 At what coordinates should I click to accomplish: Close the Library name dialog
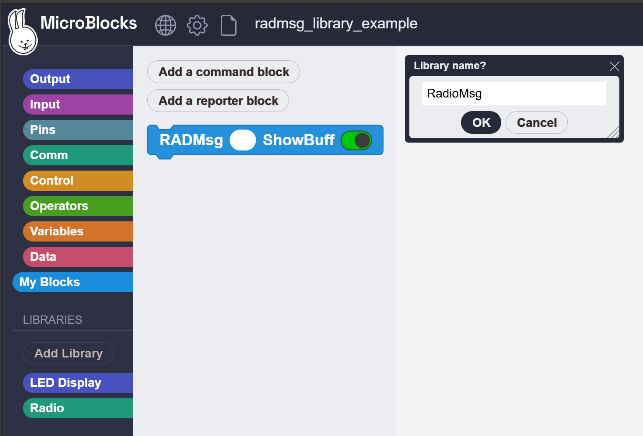(614, 66)
